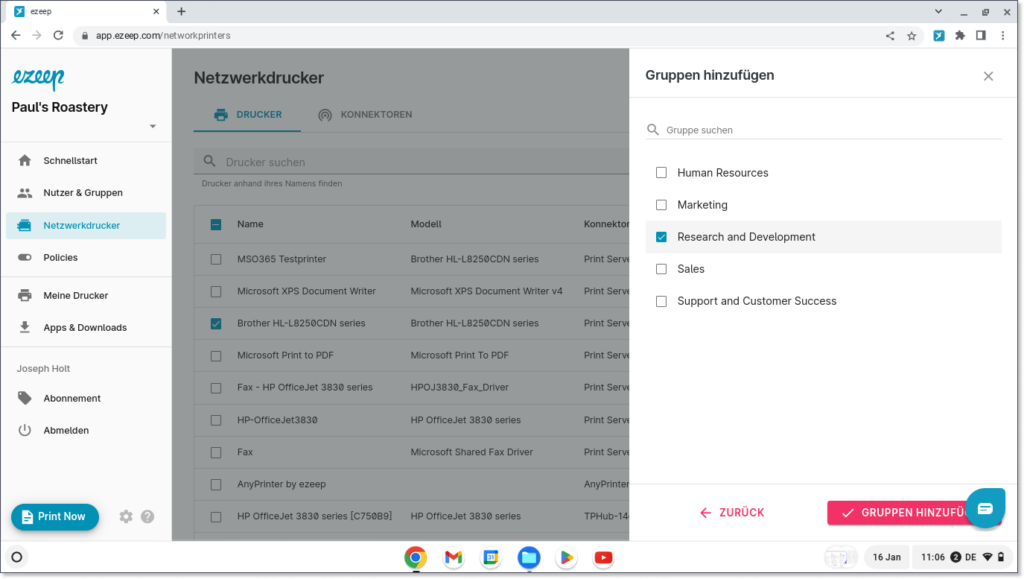Open the Chrome extensions puzzle icon
Image resolution: width=1024 pixels, height=579 pixels.
pyautogui.click(x=959, y=36)
